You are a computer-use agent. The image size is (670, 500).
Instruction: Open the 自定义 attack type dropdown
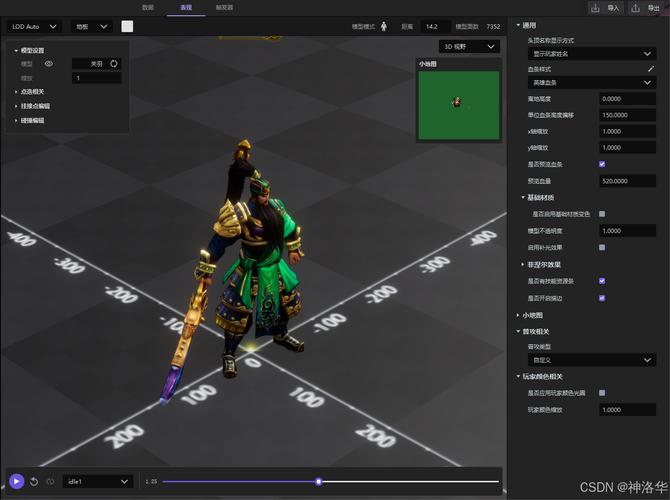click(x=592, y=360)
